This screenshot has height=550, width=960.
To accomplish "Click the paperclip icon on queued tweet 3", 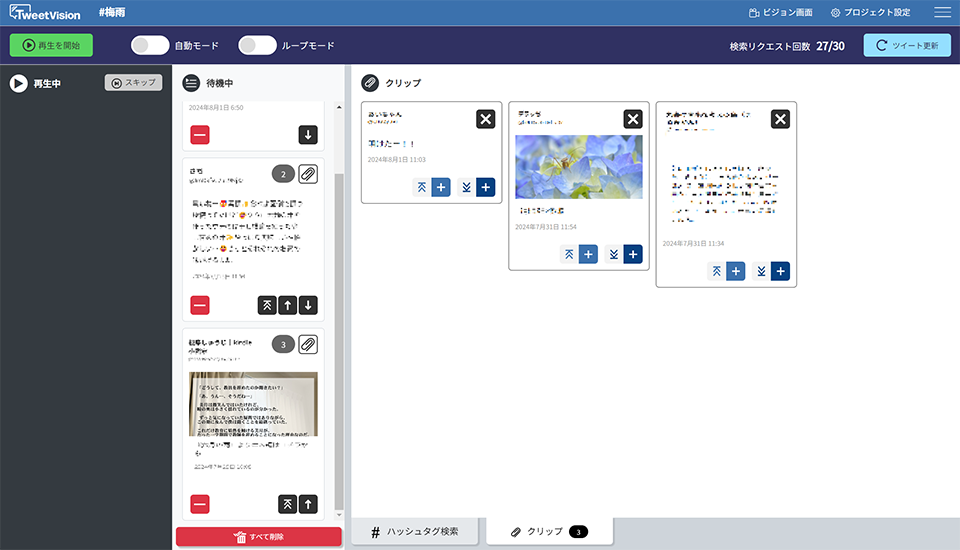I will point(308,344).
